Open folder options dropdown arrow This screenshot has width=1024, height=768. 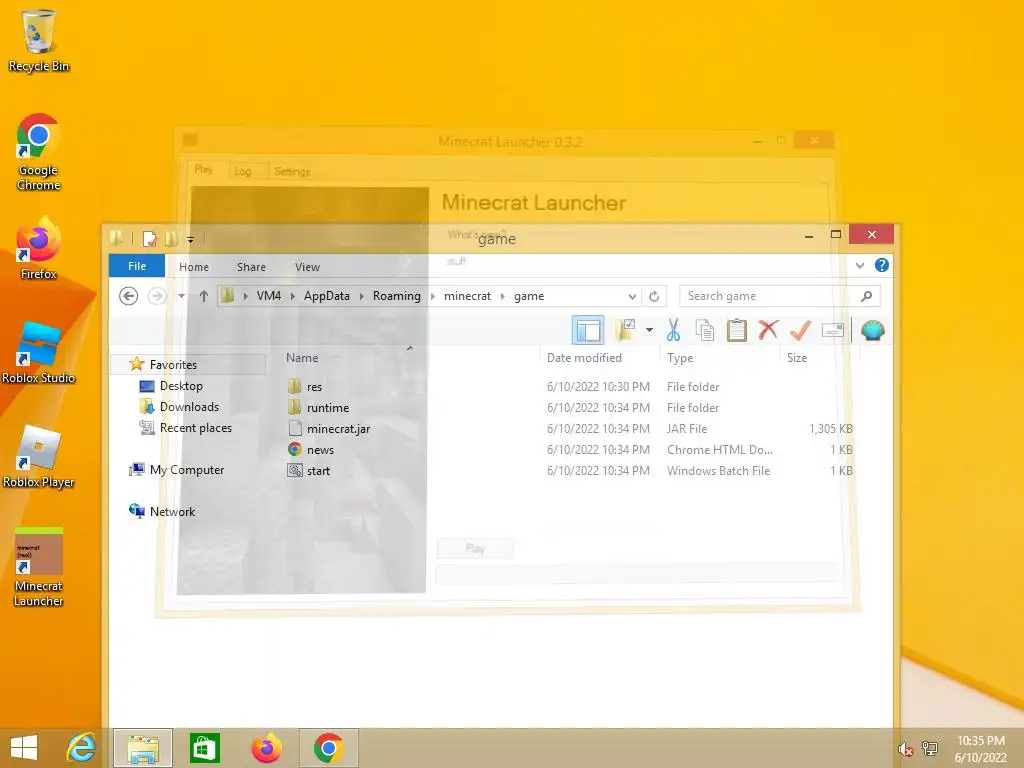coord(649,330)
